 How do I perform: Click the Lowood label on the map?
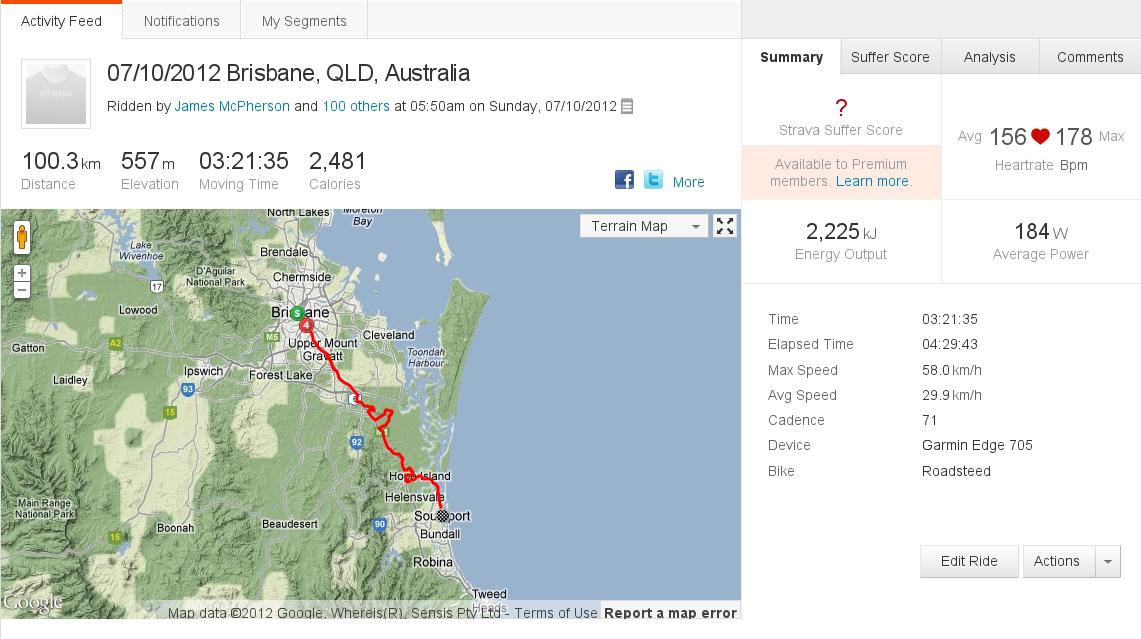(x=138, y=310)
